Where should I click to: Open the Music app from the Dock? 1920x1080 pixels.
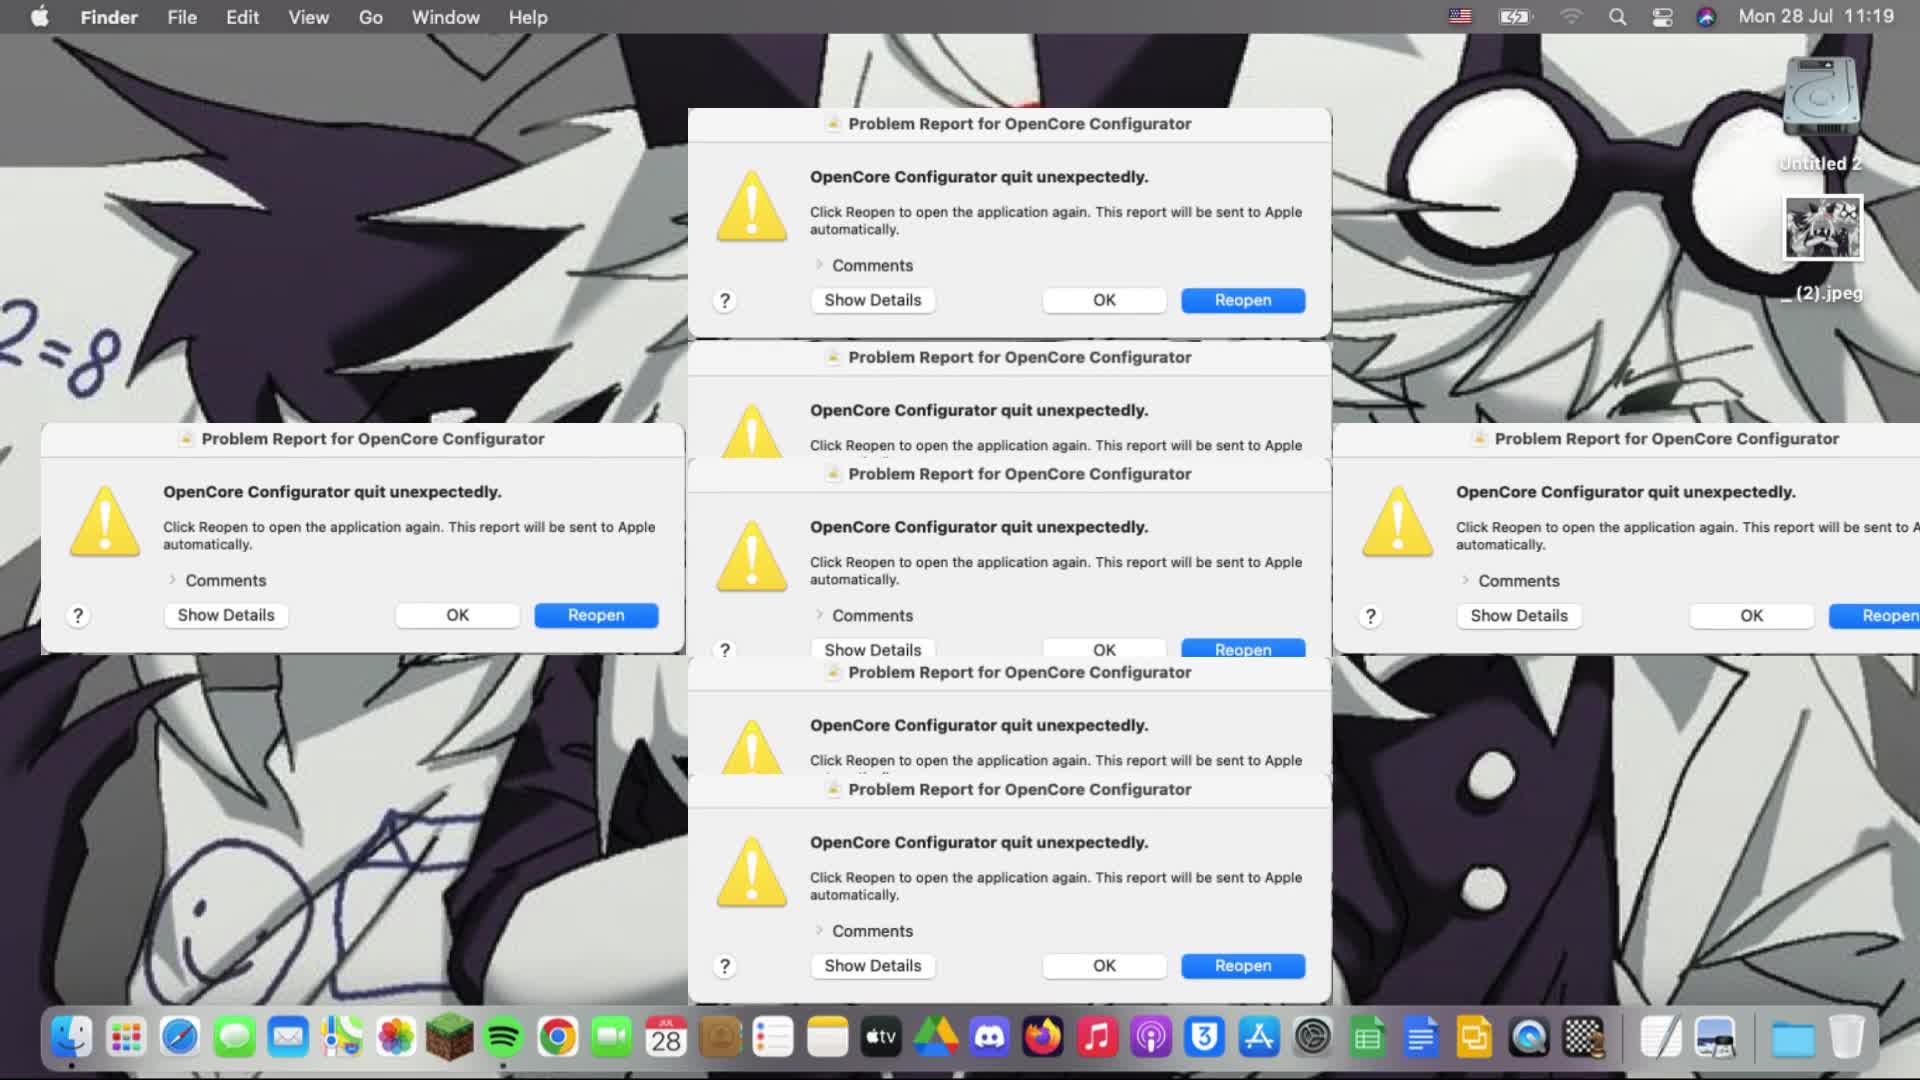click(1098, 1037)
